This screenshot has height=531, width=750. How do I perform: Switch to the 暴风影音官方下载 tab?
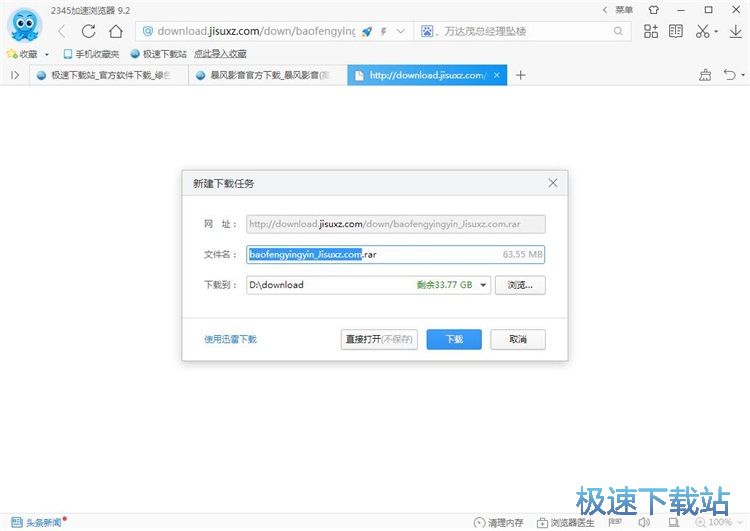268,75
